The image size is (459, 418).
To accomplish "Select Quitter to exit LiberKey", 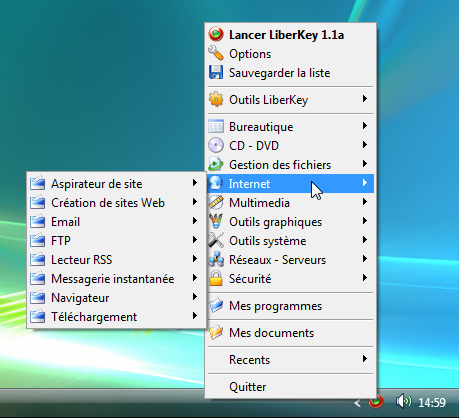I will point(248,387).
